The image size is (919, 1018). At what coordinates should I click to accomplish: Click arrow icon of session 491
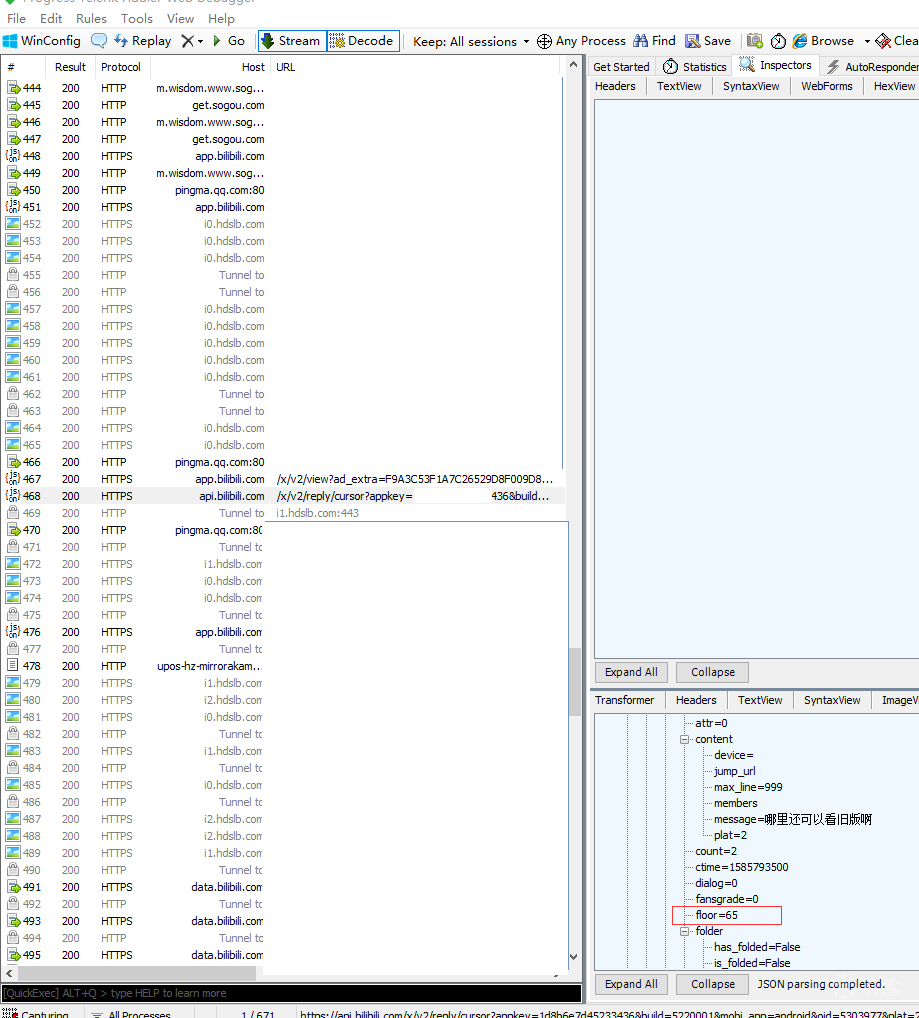click(x=14, y=887)
